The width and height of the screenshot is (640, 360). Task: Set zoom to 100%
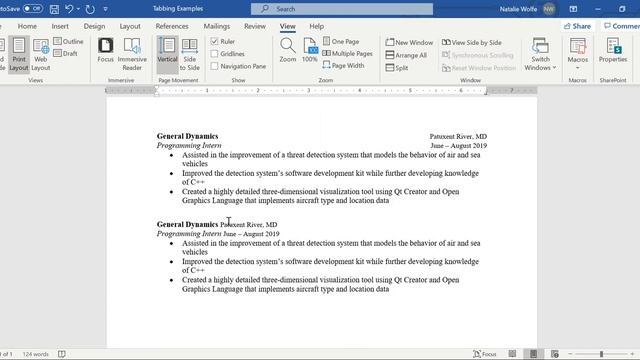[x=310, y=50]
